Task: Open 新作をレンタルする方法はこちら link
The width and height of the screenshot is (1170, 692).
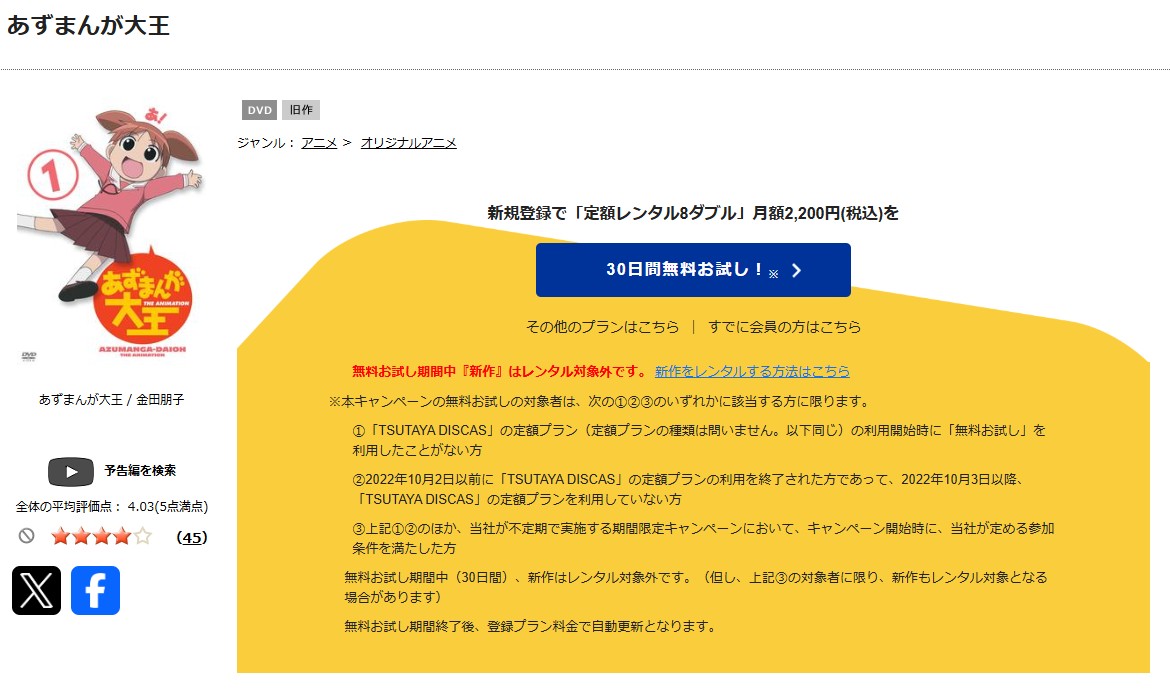Action: pyautogui.click(x=752, y=371)
